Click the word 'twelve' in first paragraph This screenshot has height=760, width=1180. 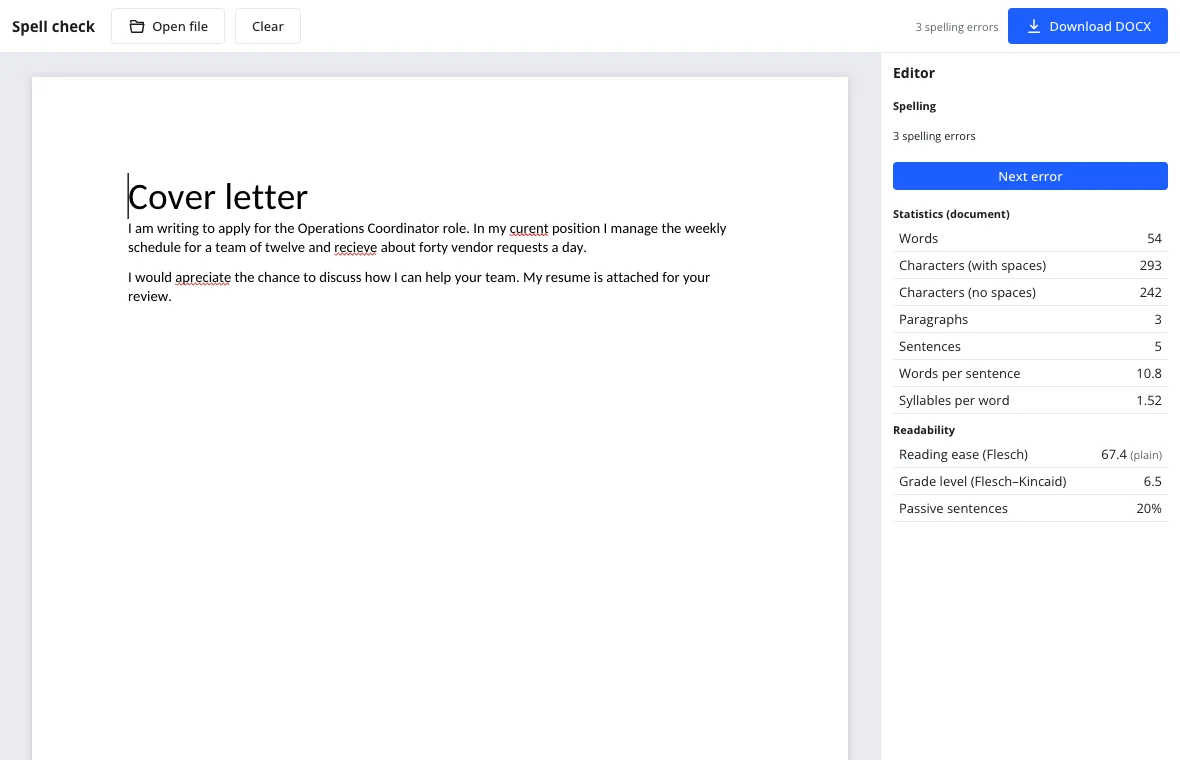click(284, 248)
